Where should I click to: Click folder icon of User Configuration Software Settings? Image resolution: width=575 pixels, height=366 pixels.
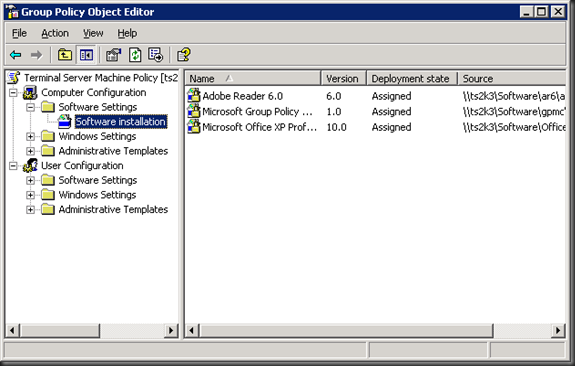coord(48,180)
